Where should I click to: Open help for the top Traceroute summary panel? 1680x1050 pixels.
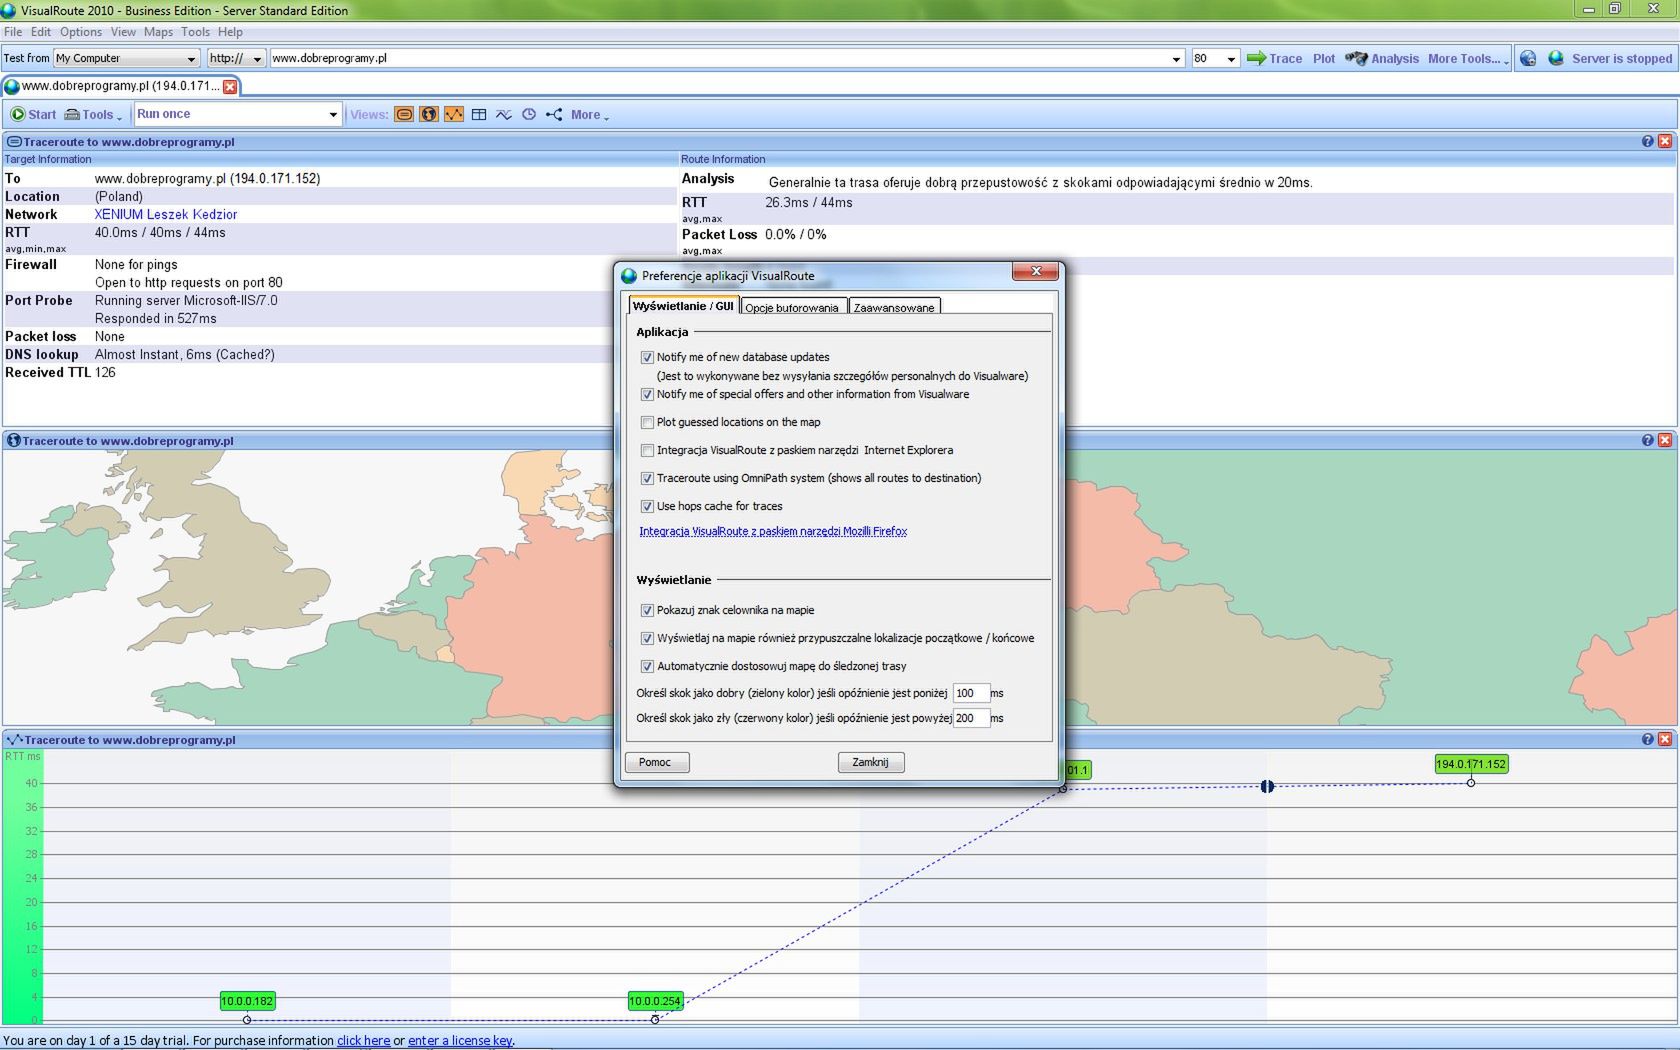point(1647,141)
